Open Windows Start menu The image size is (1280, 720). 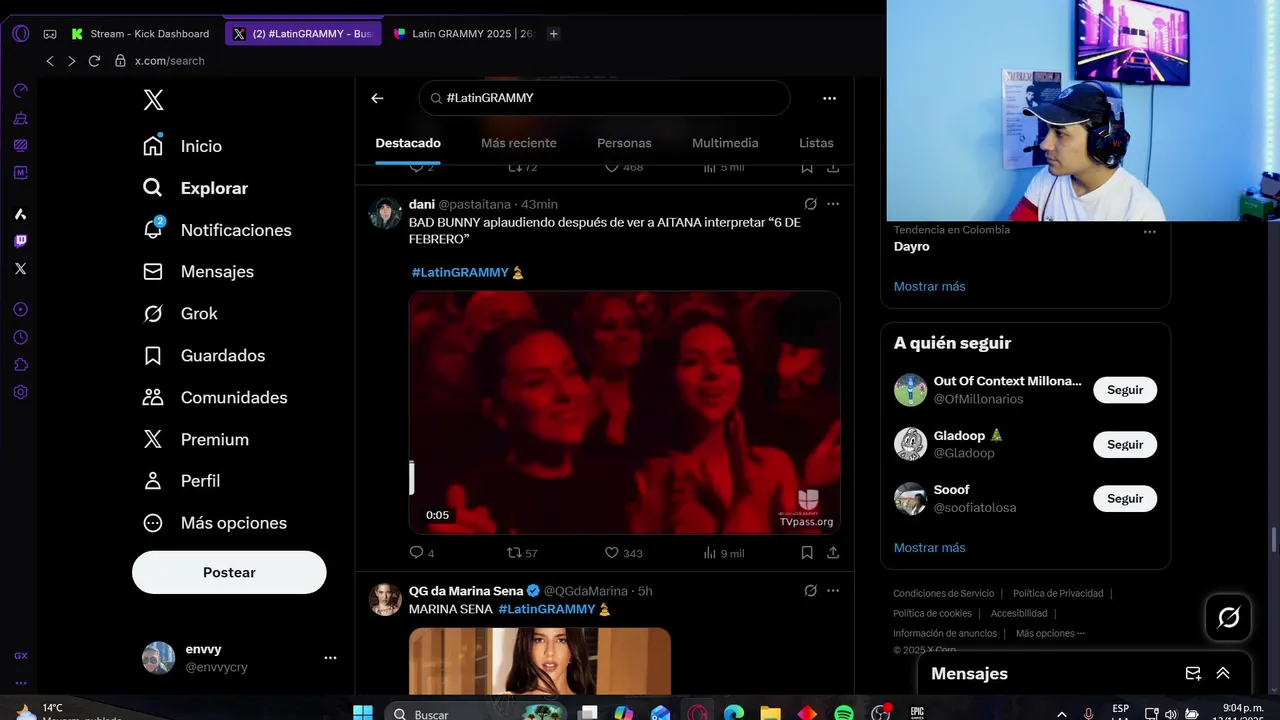tap(363, 713)
